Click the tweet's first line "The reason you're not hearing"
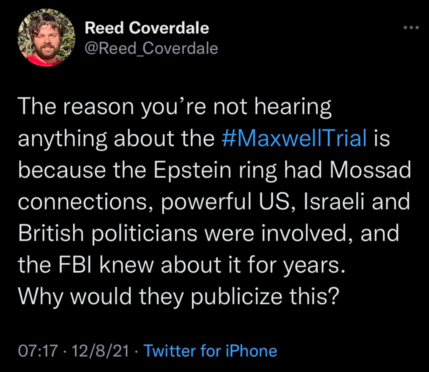Screen dimensions: 429x372 click(175, 107)
